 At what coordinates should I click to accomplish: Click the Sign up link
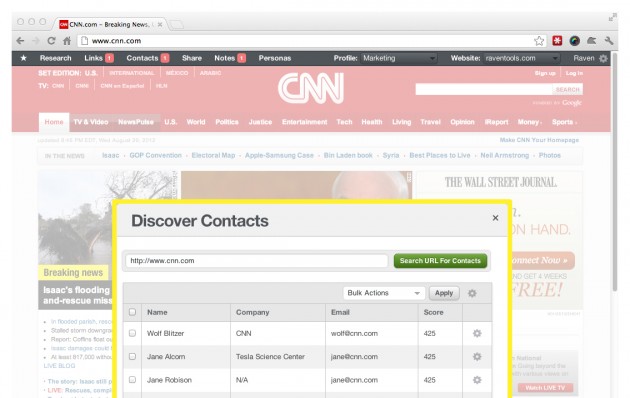click(x=545, y=73)
